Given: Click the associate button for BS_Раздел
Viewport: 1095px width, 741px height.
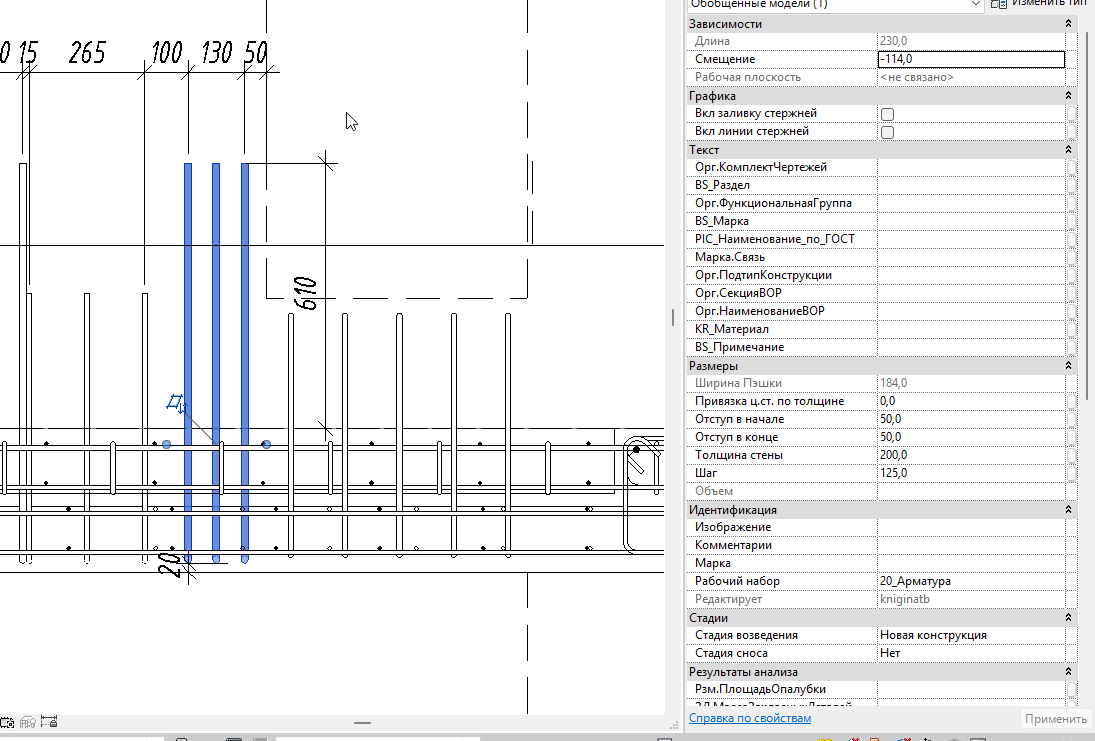Looking at the screenshot, I should point(1072,185).
